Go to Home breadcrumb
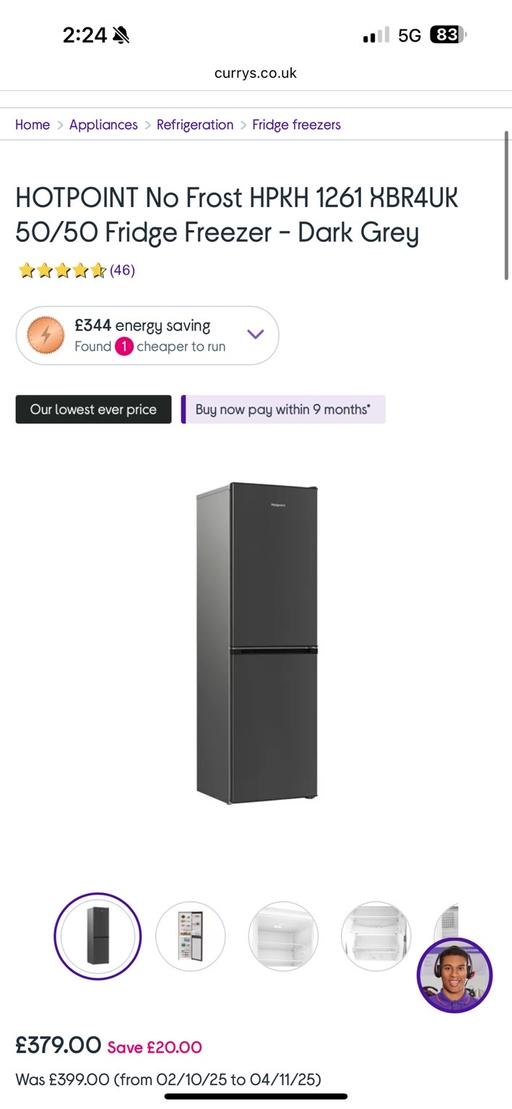Screen dimensions: 512x1109 click(x=33, y=124)
